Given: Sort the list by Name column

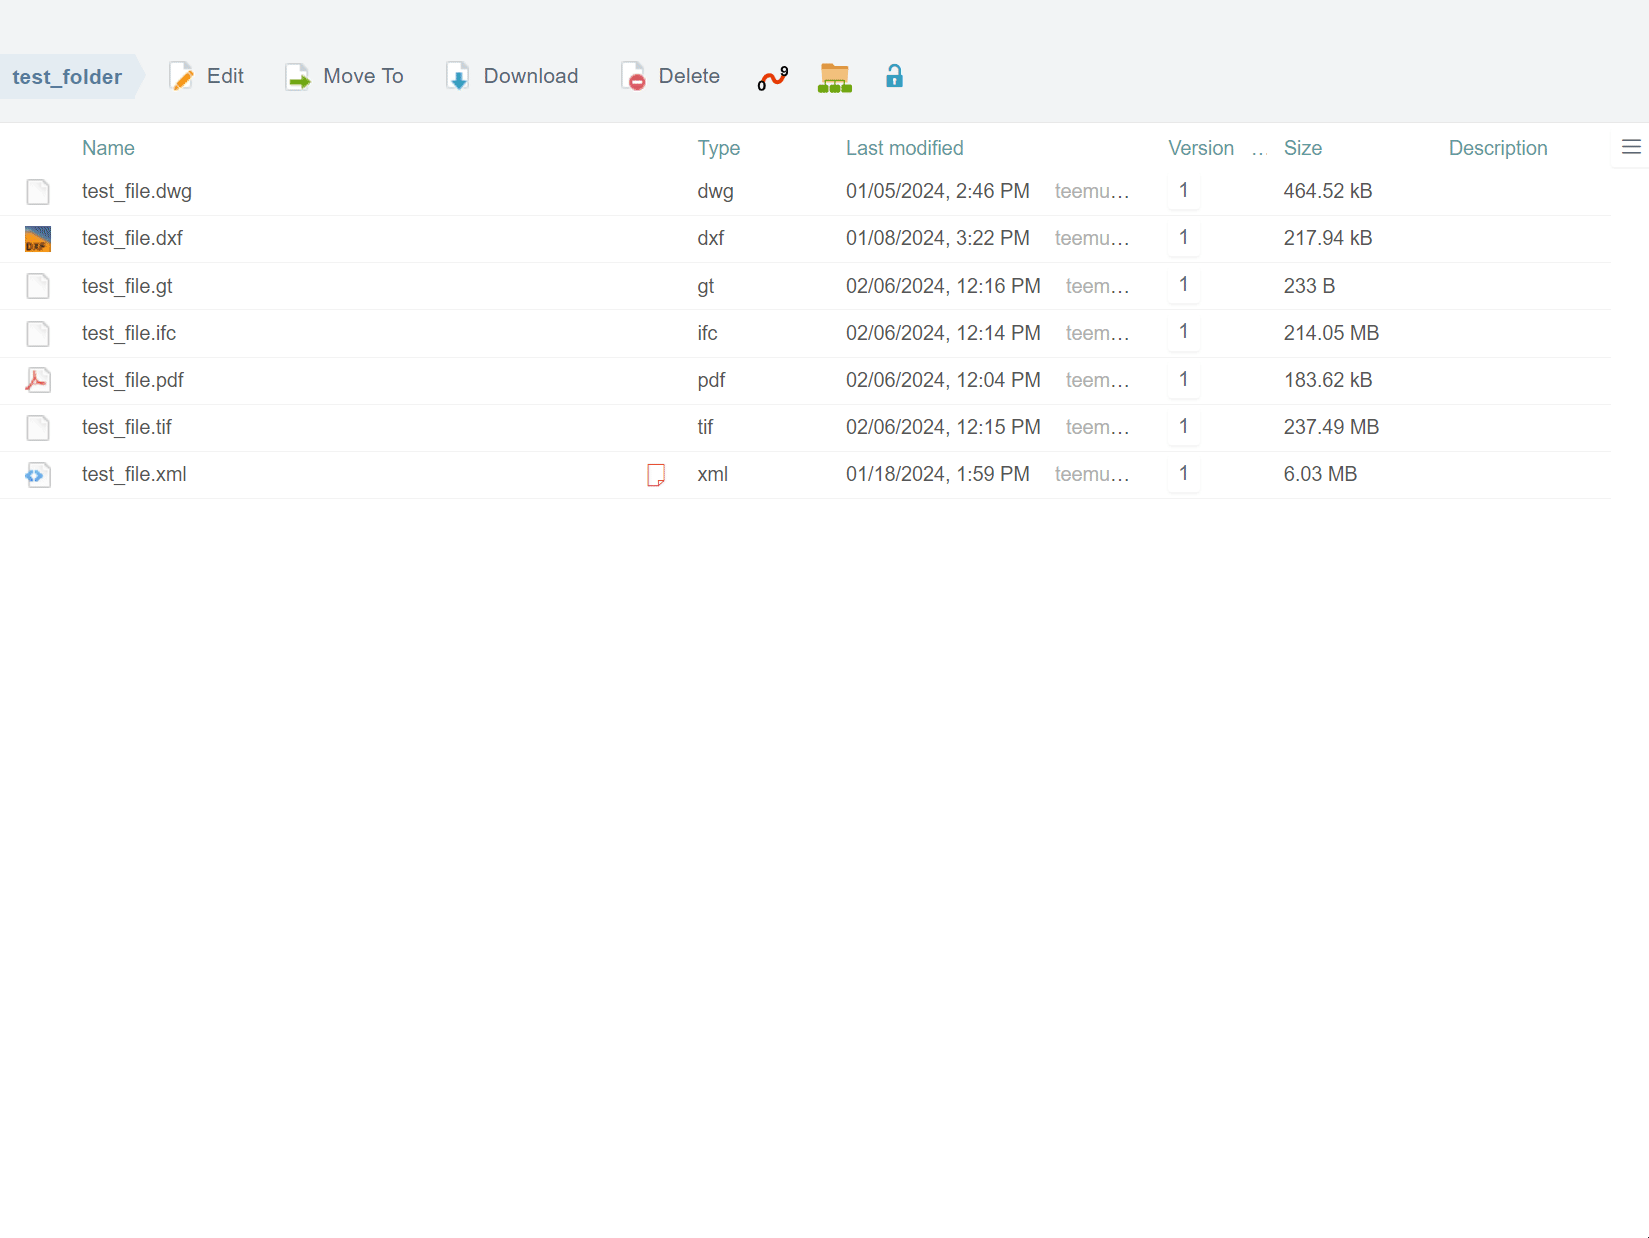Looking at the screenshot, I should point(108,148).
